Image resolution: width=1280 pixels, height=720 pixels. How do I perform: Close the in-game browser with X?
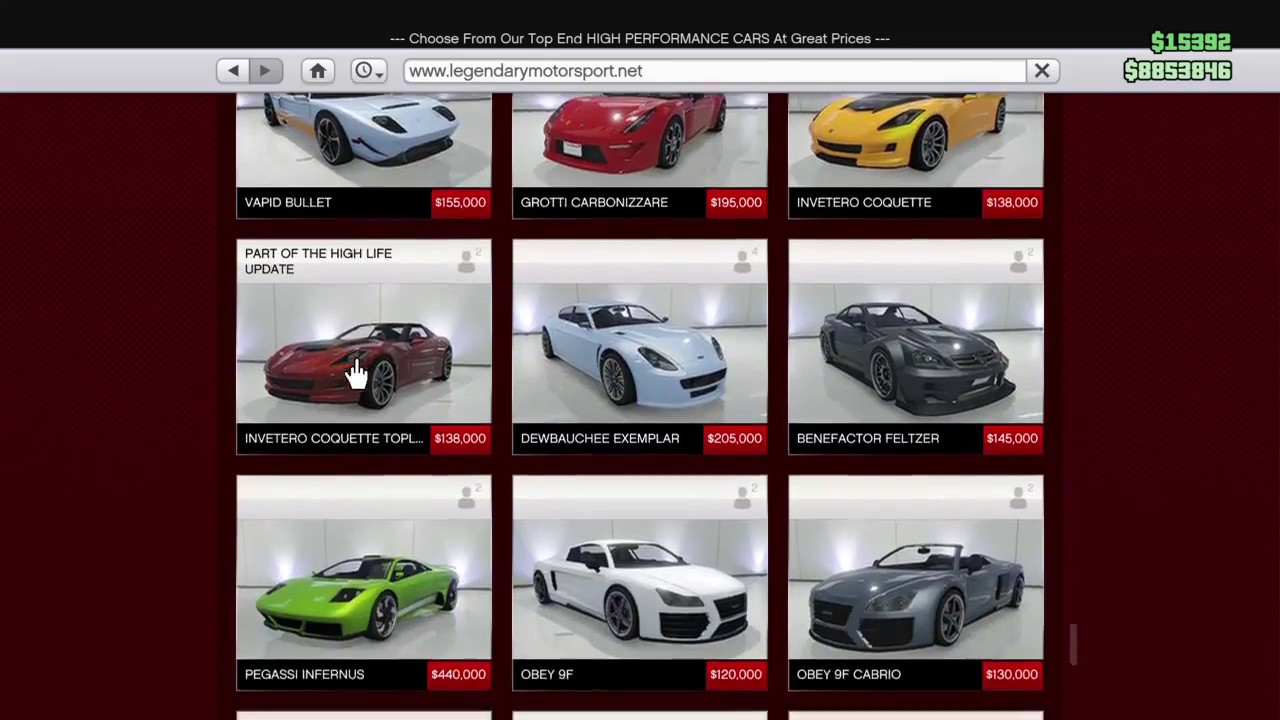[x=1042, y=71]
